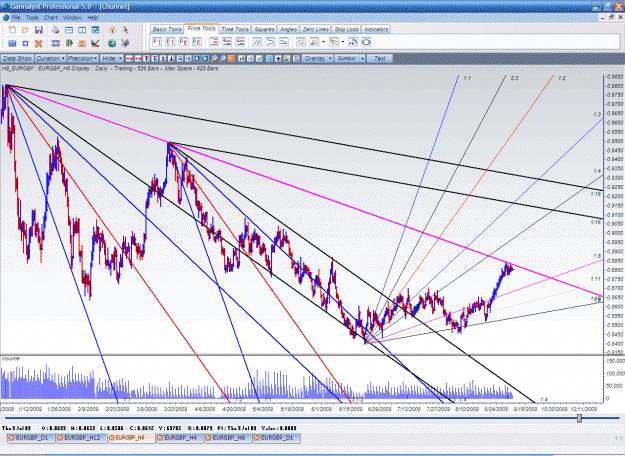The image size is (625, 456).
Task: Click the green globe icon
Action: point(112,43)
